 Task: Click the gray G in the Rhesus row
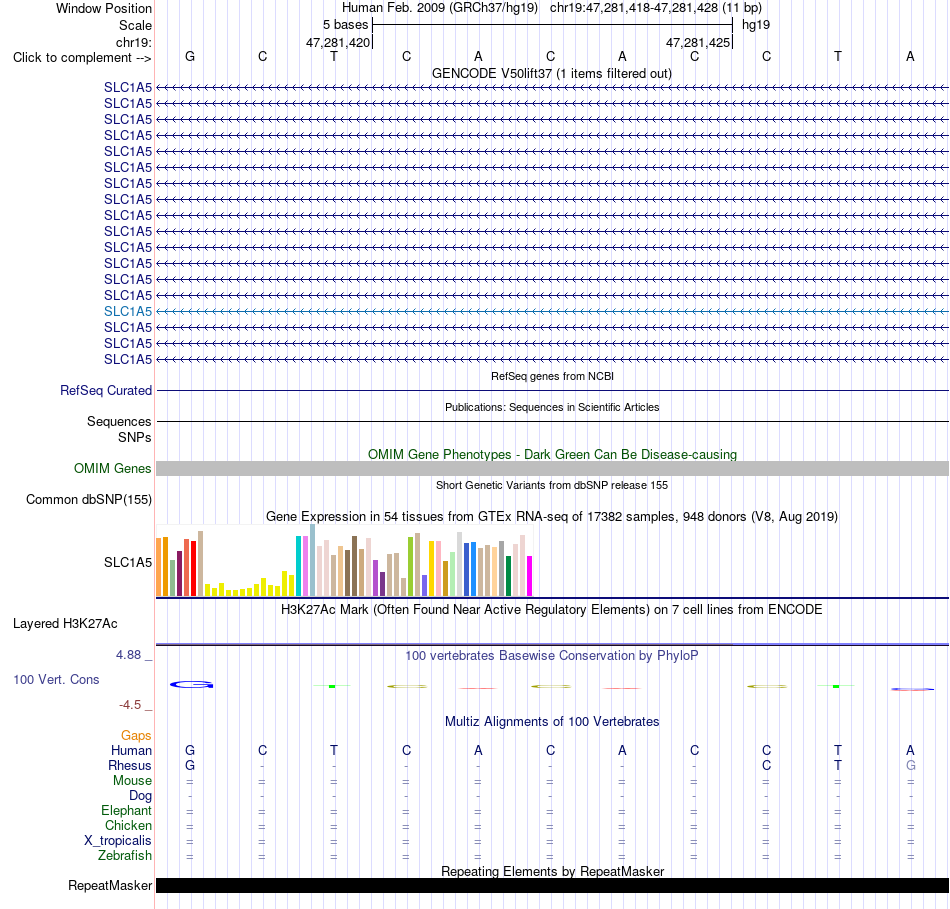[x=911, y=766]
